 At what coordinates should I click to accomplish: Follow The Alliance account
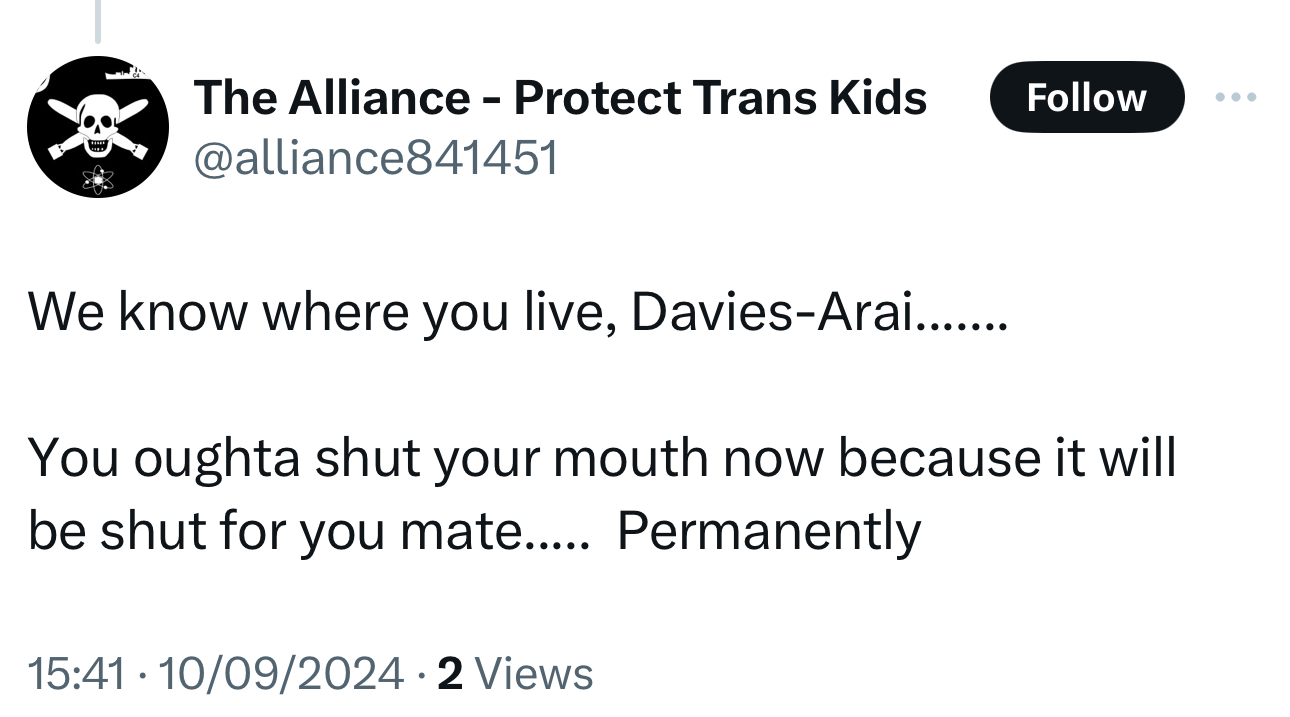click(1086, 98)
